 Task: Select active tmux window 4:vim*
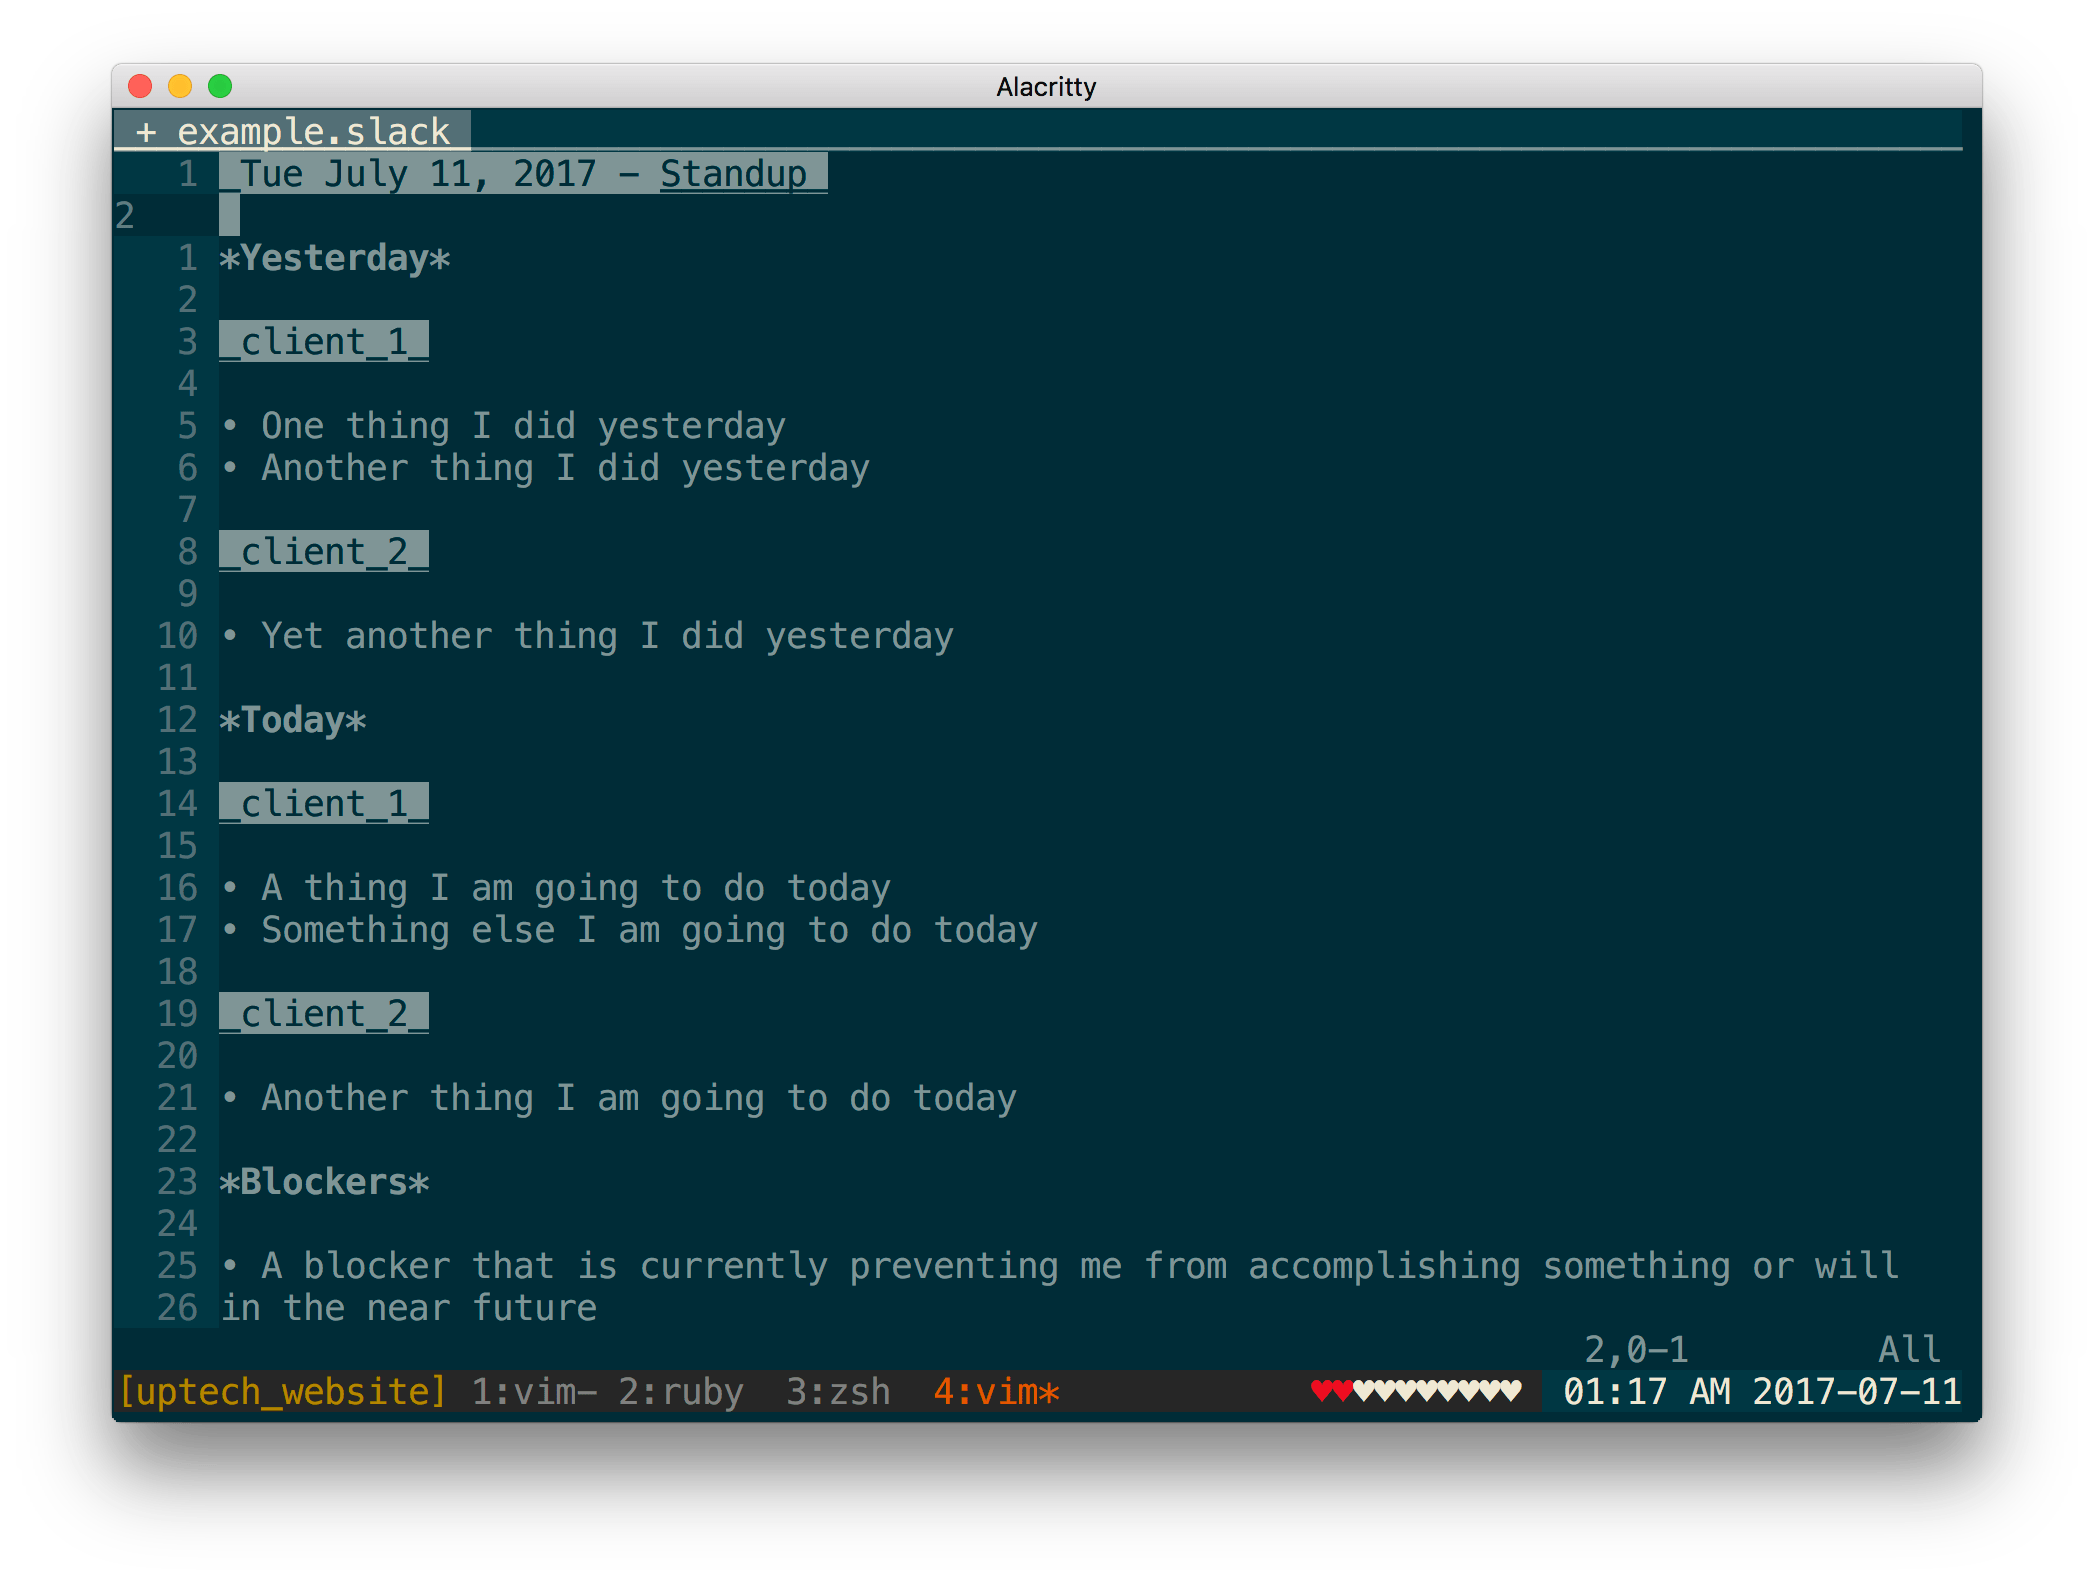[996, 1391]
